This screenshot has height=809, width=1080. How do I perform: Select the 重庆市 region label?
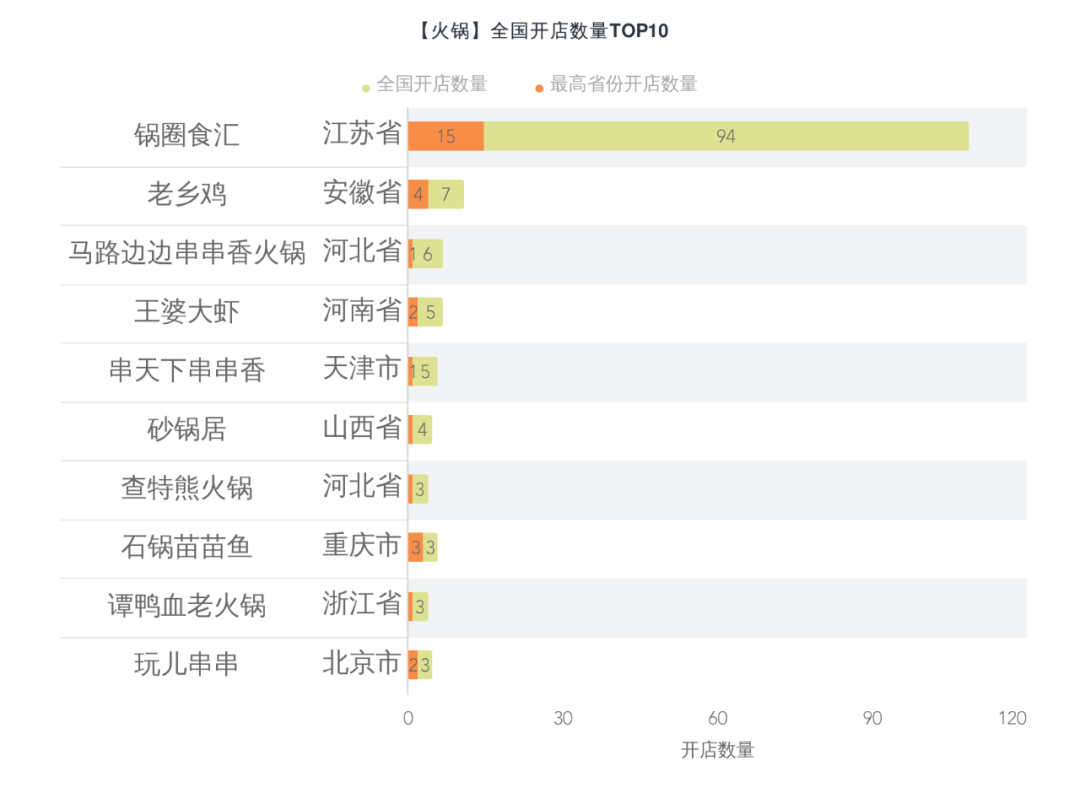[x=362, y=545]
